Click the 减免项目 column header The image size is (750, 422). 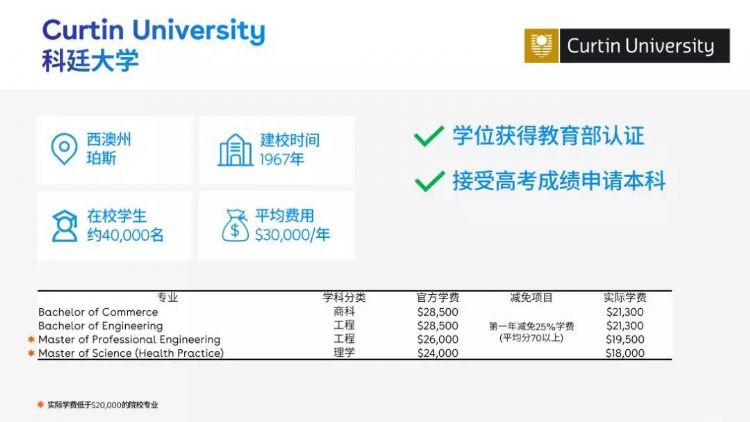(x=531, y=298)
